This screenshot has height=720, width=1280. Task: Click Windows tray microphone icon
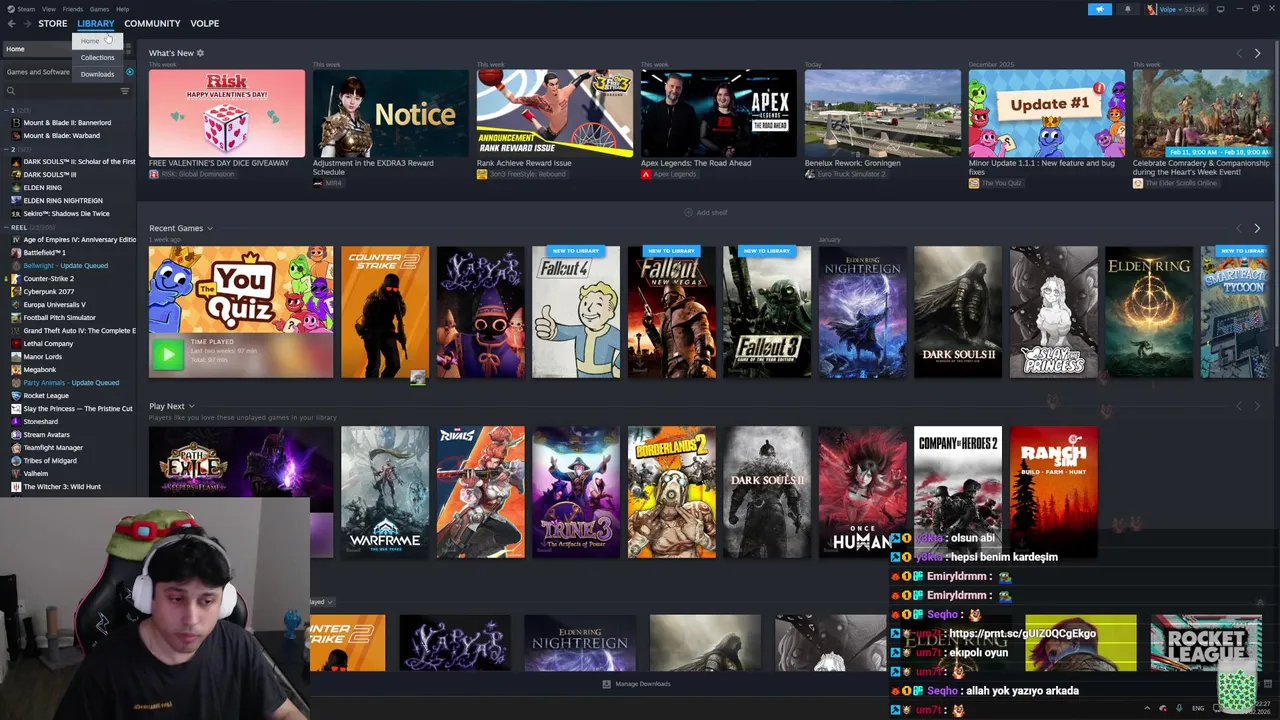click(x=1179, y=708)
